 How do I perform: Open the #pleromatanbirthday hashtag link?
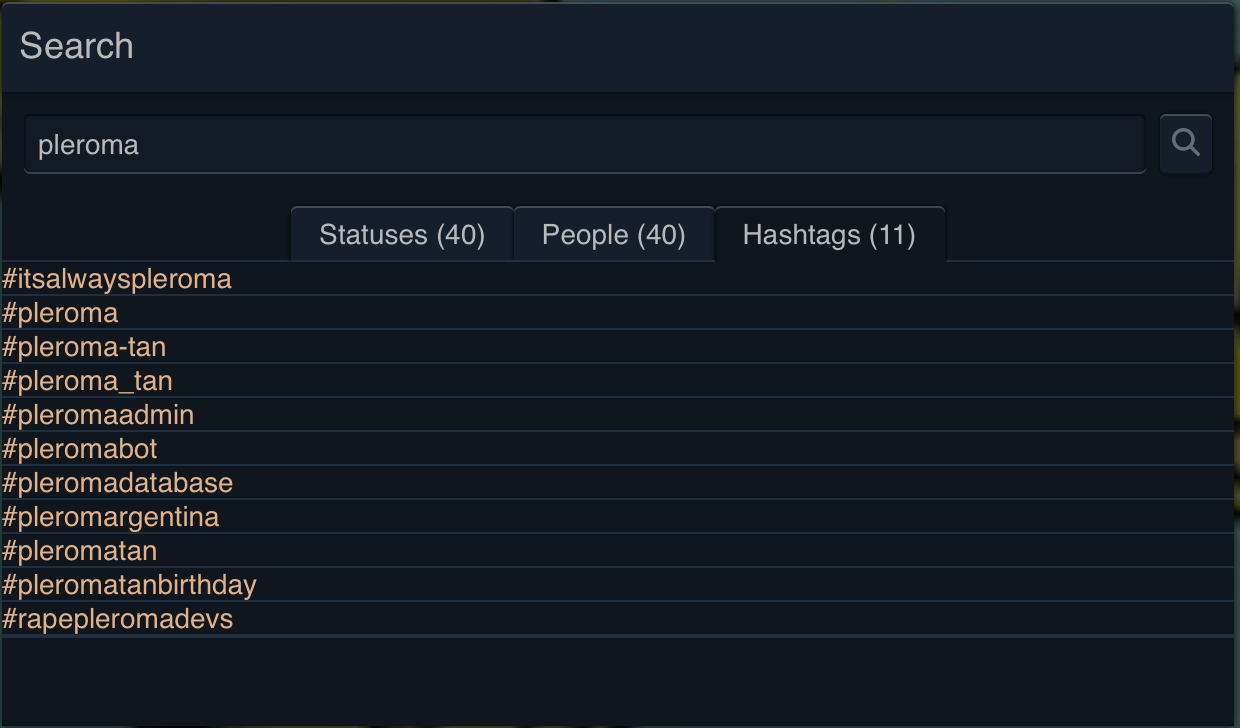coord(130,585)
